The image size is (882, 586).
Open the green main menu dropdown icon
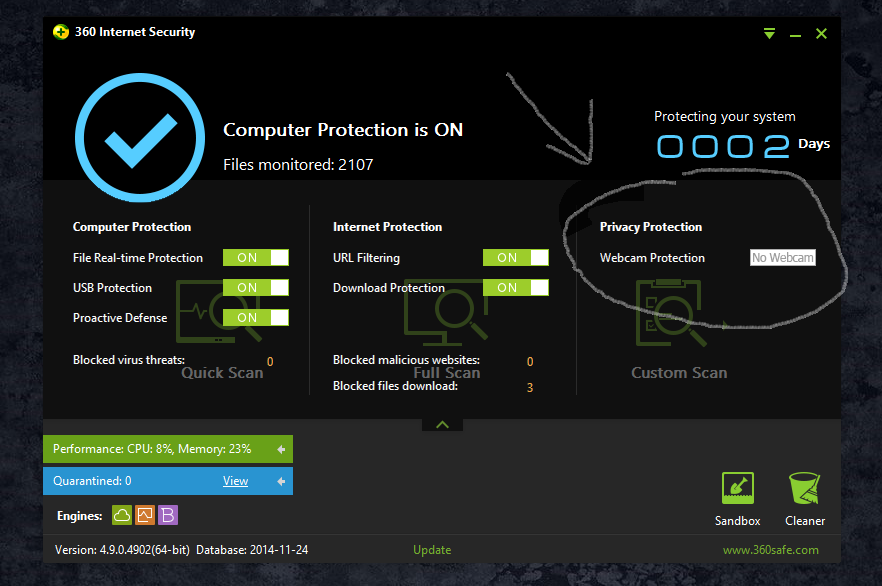[x=770, y=34]
